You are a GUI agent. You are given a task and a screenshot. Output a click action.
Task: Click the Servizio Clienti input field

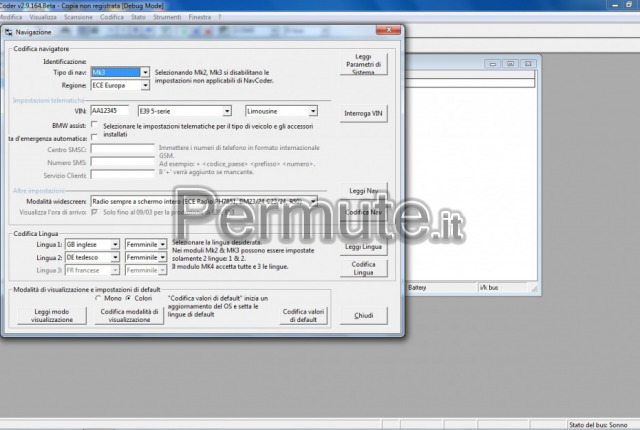coord(122,175)
